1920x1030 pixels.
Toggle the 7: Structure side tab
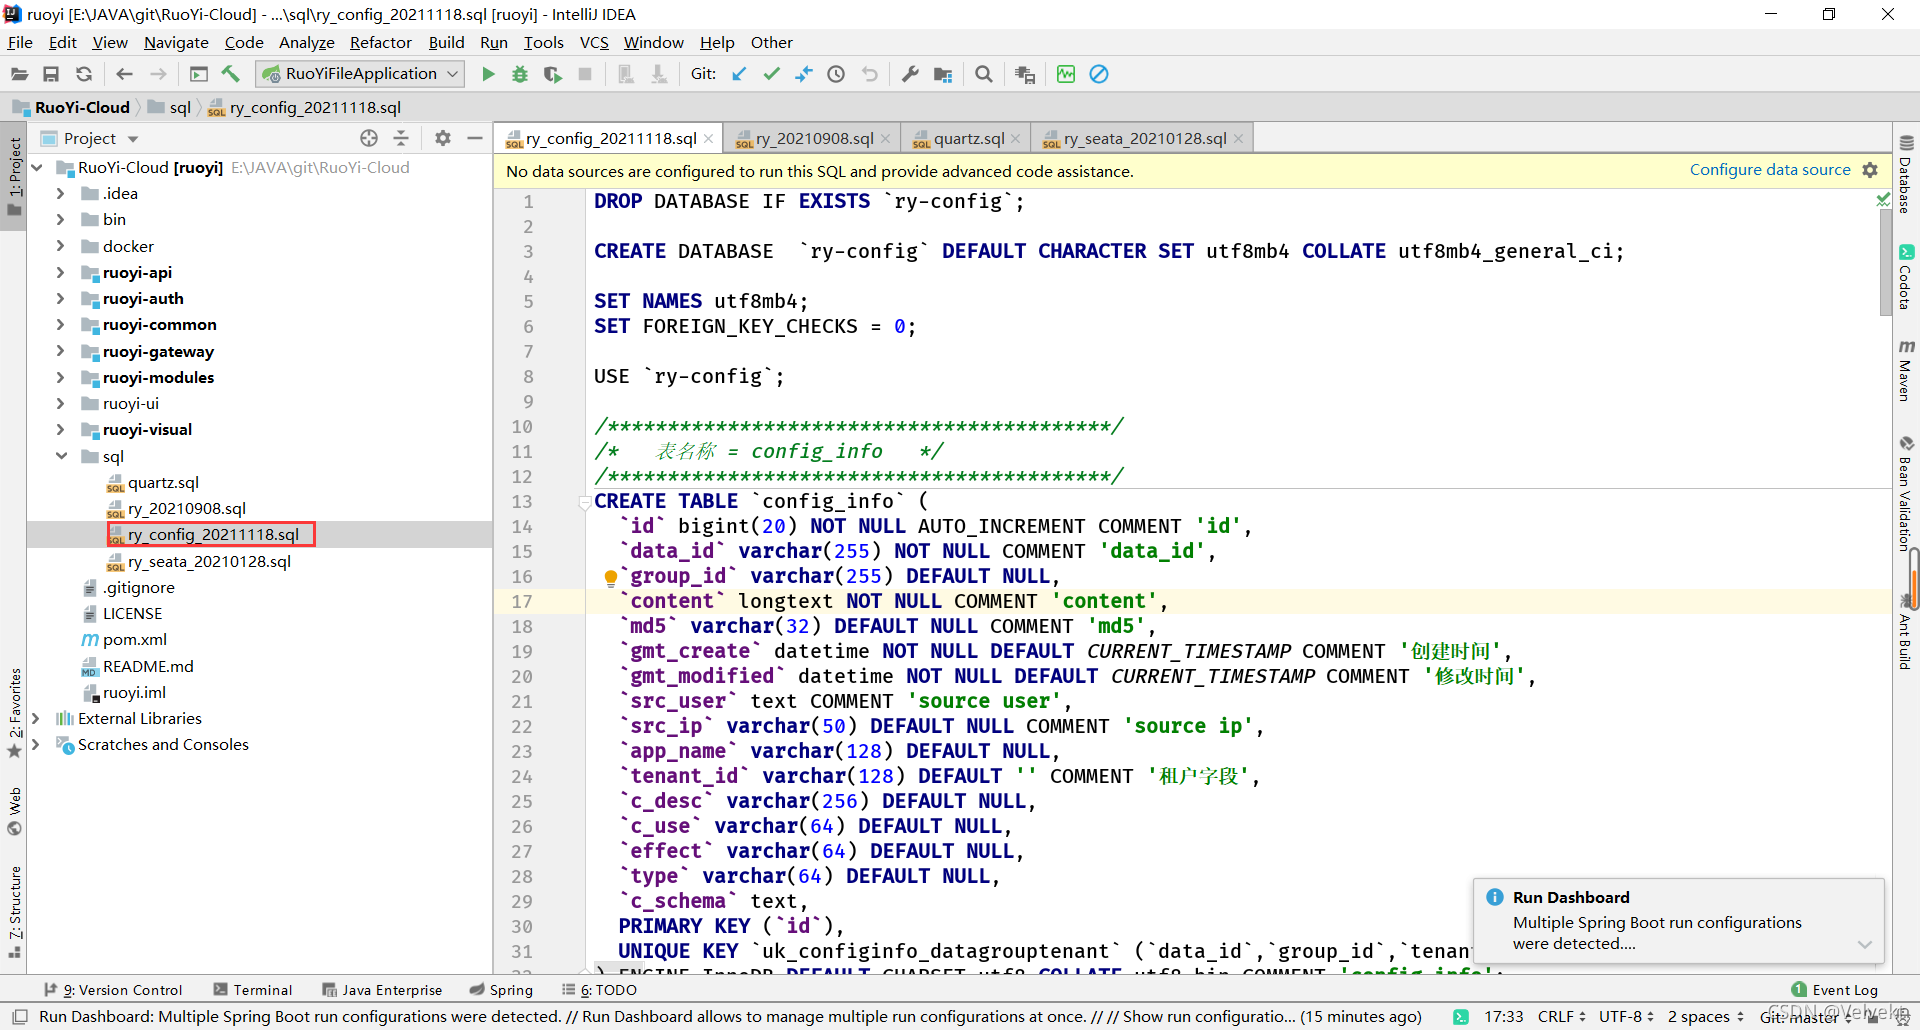(14, 912)
